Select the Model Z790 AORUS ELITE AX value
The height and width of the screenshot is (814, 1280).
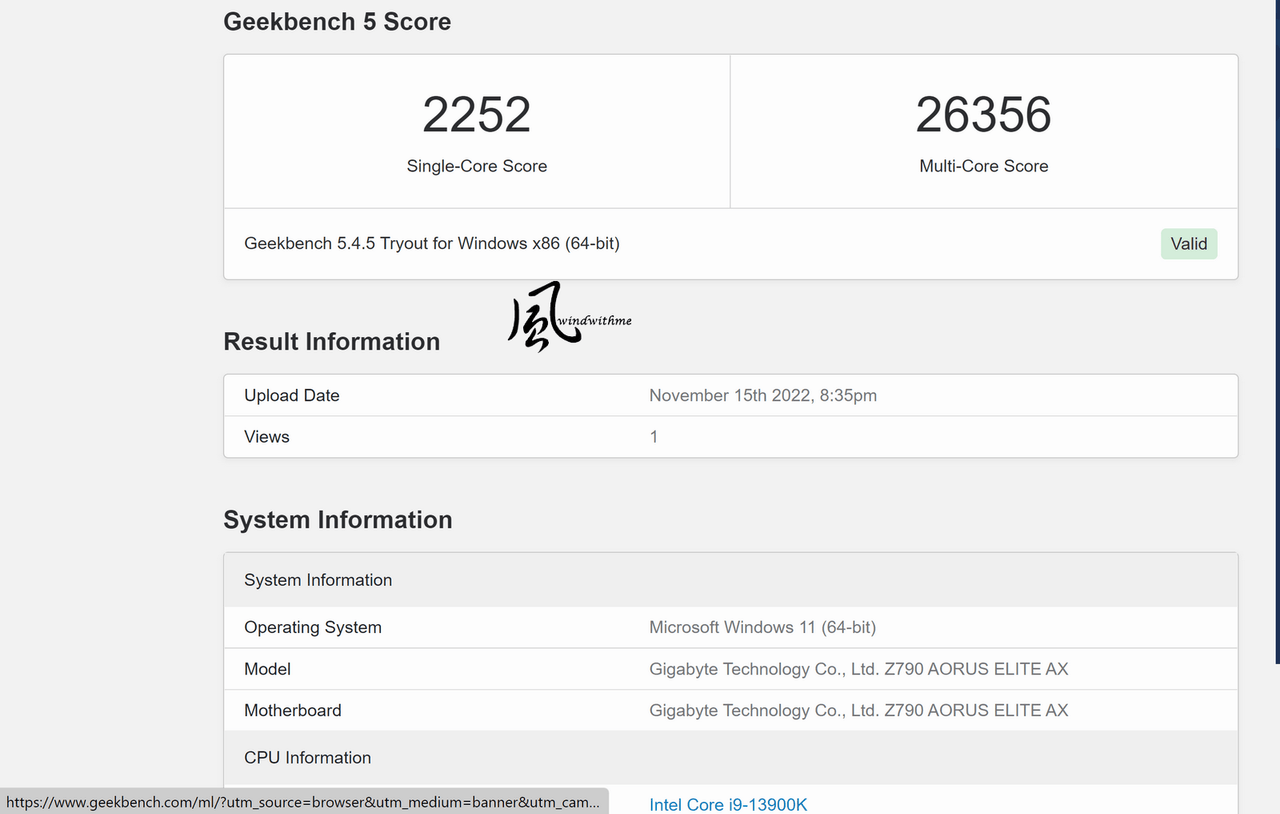click(x=859, y=669)
